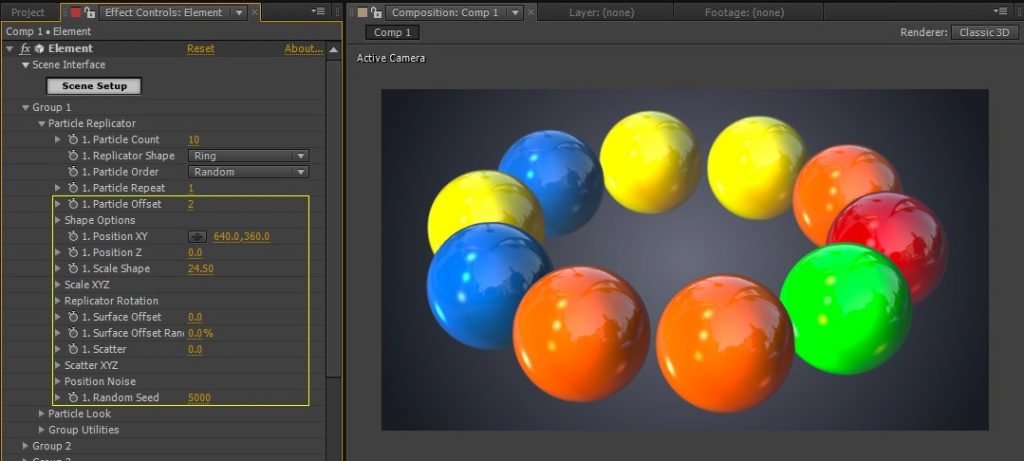
Task: Click the Position XY value 640.0,360.0
Action: 242,236
